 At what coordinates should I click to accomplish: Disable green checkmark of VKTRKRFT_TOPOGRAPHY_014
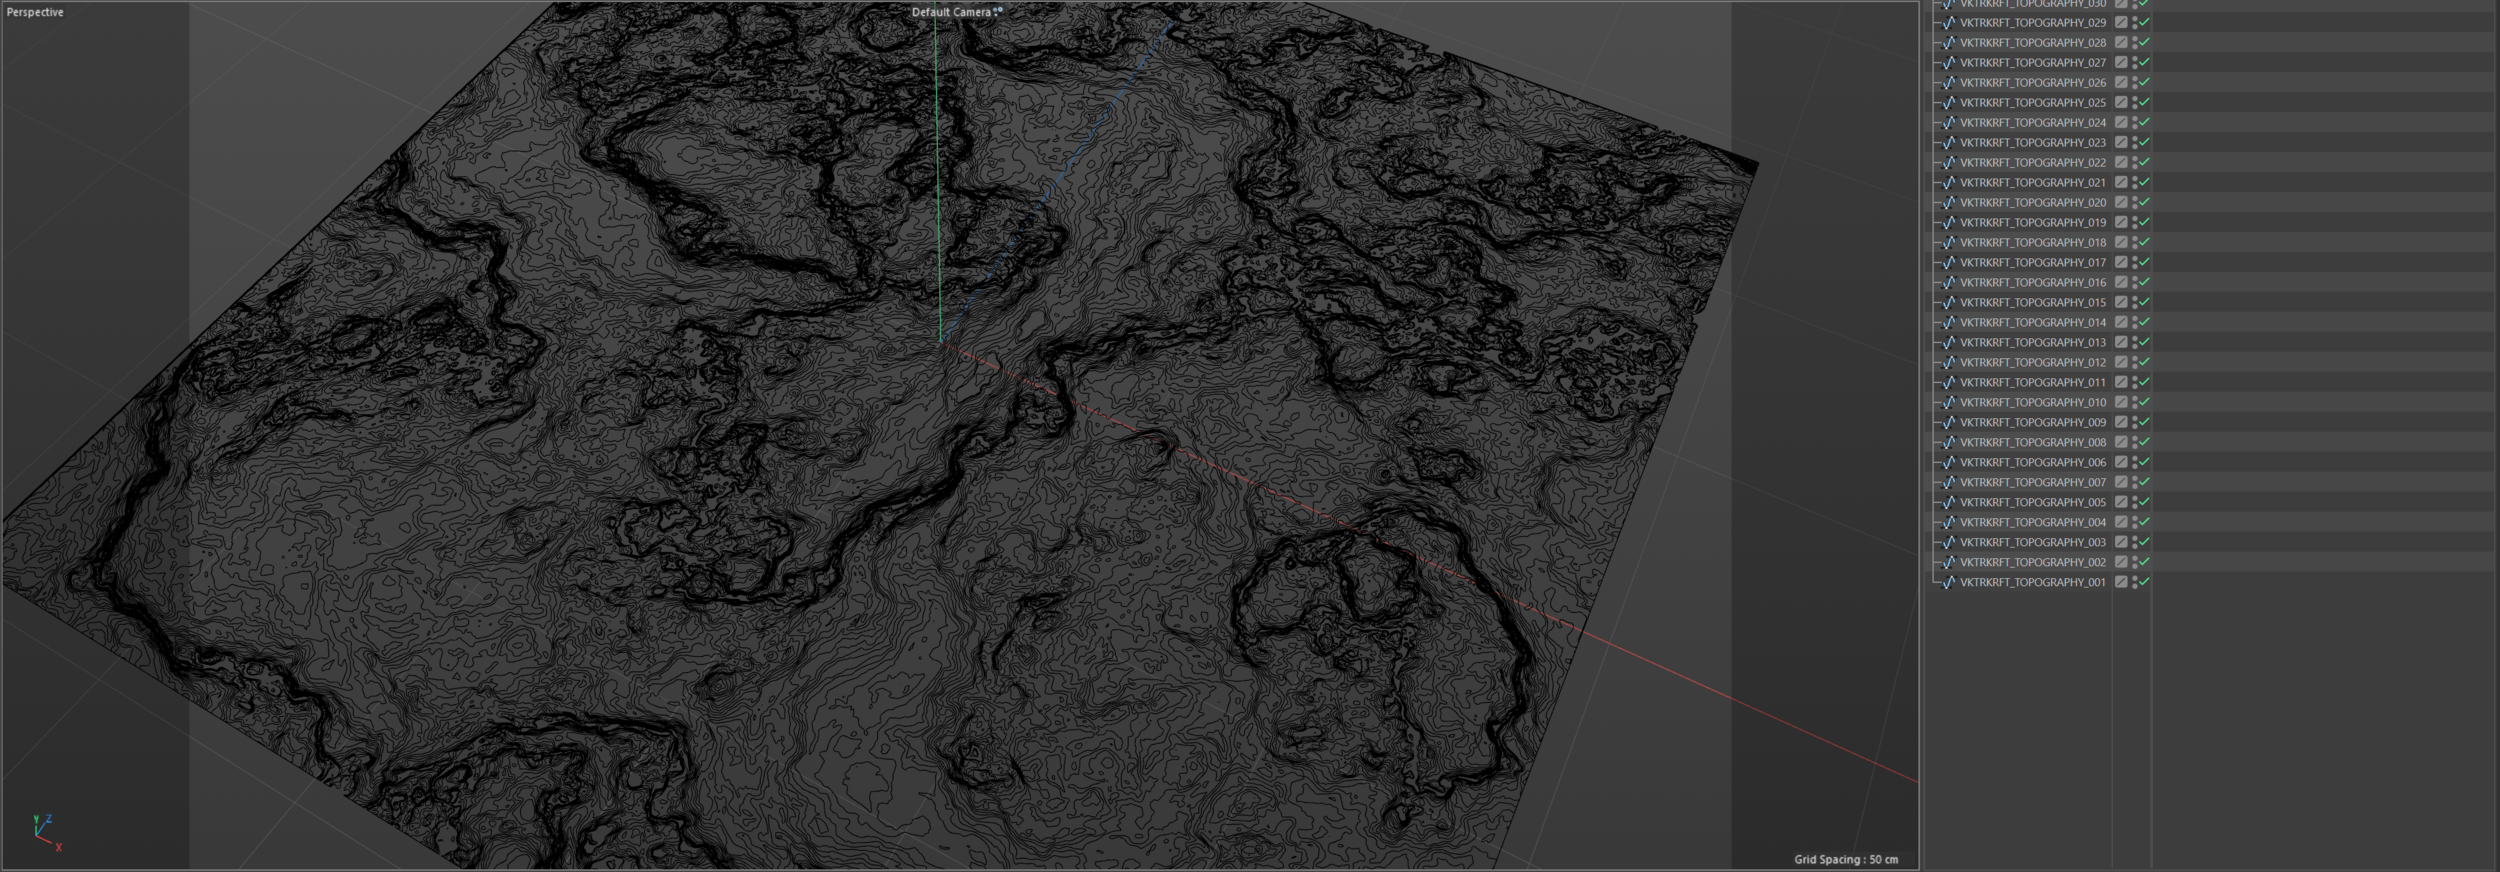[2144, 322]
